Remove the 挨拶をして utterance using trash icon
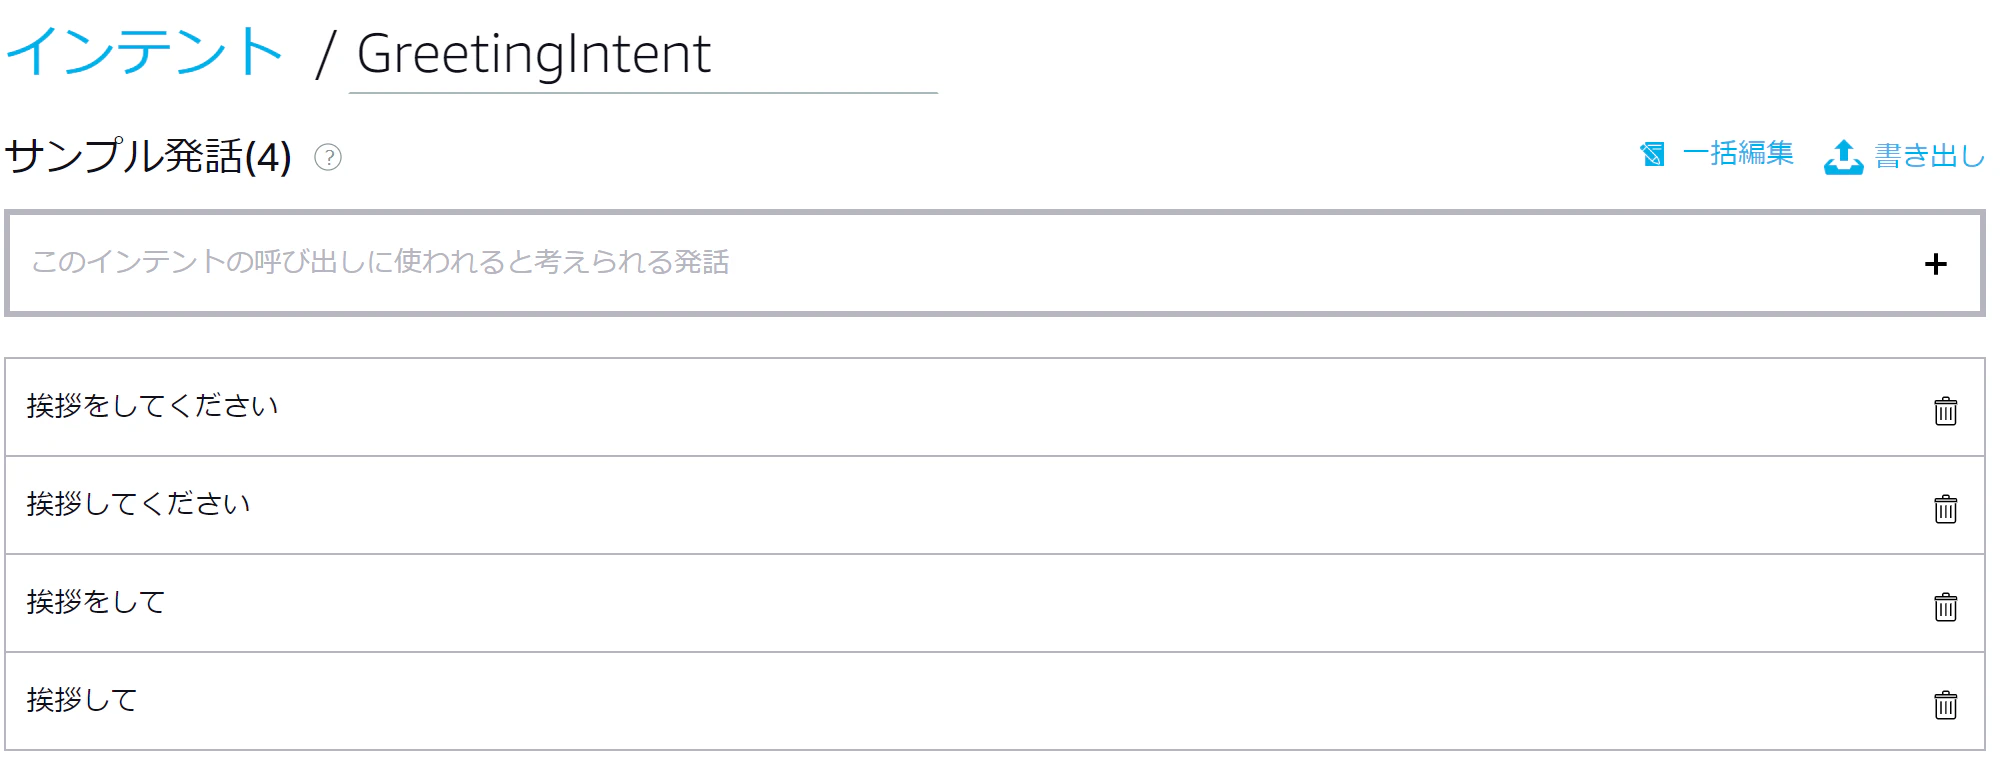This screenshot has height=777, width=2011. coord(1945,606)
